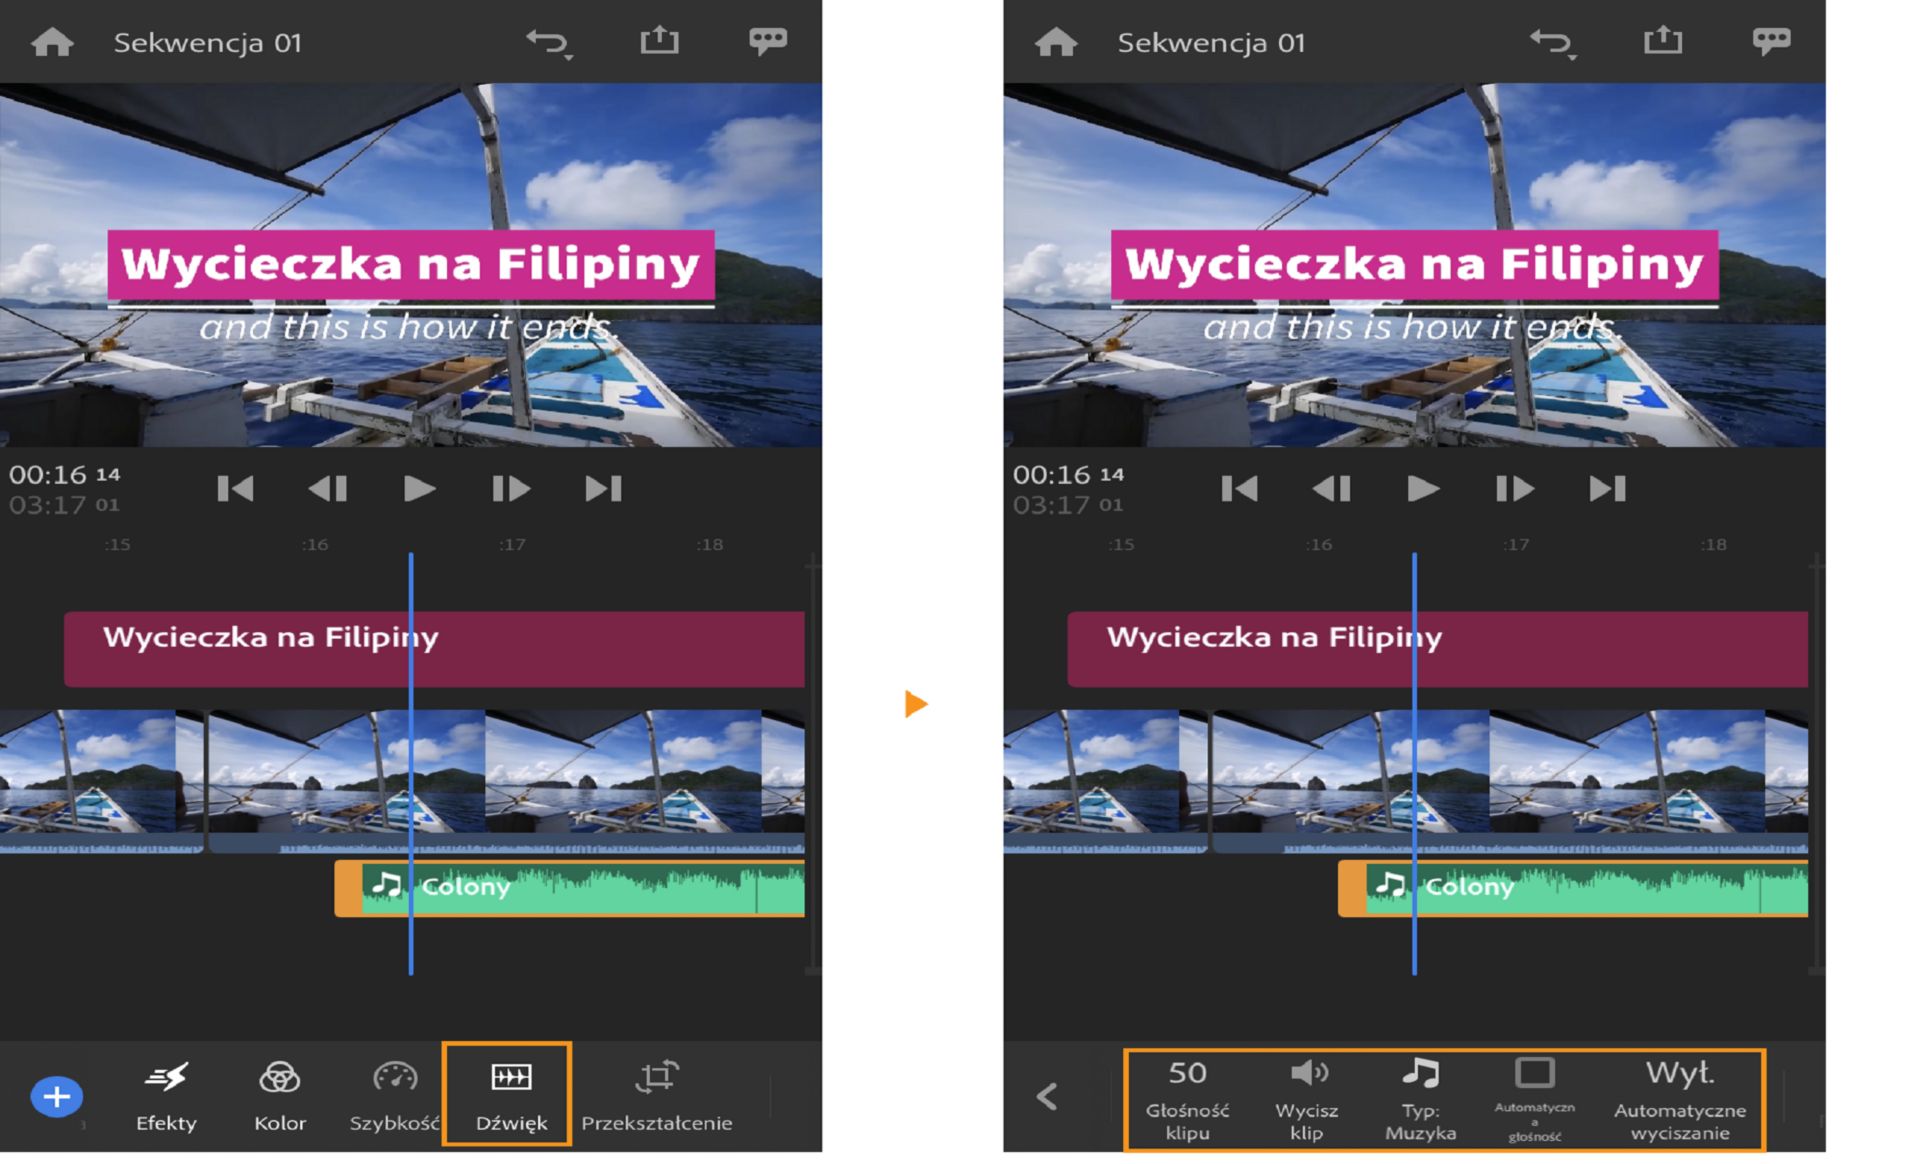The height and width of the screenshot is (1164, 1920).
Task: Open the Przekształcenie transform tool
Action: coord(657,1096)
